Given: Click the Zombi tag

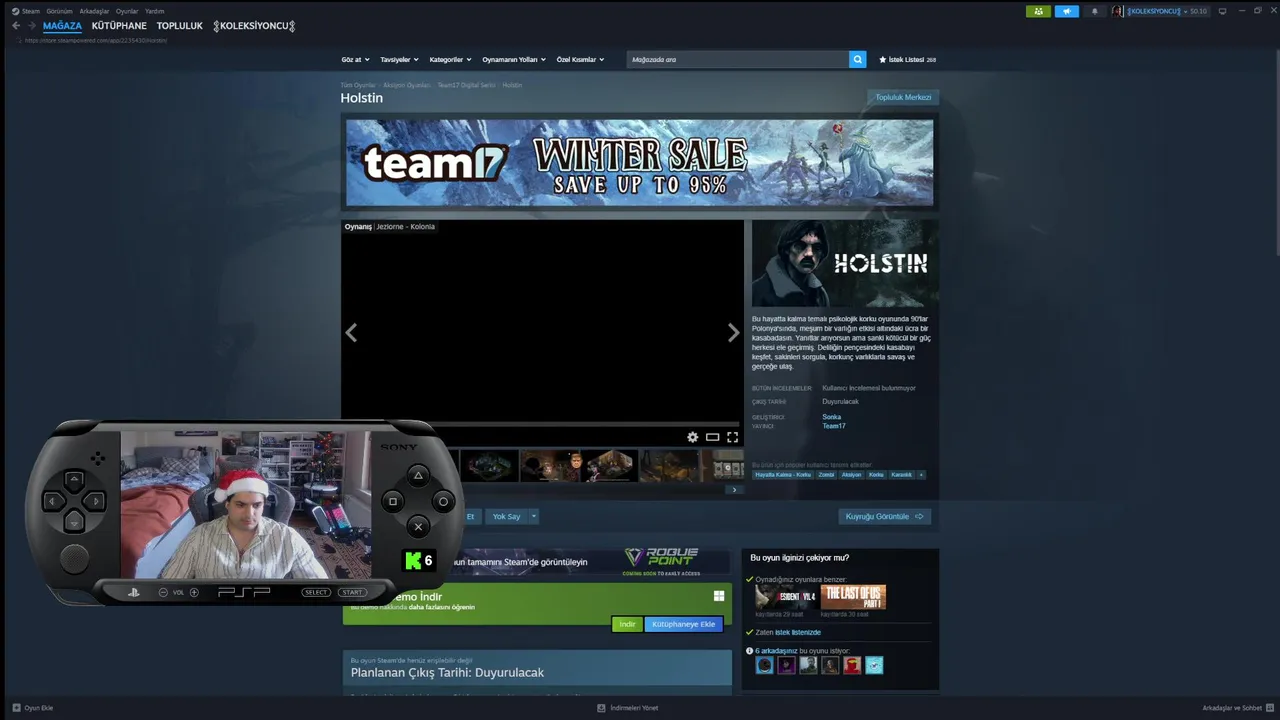Looking at the screenshot, I should (826, 475).
